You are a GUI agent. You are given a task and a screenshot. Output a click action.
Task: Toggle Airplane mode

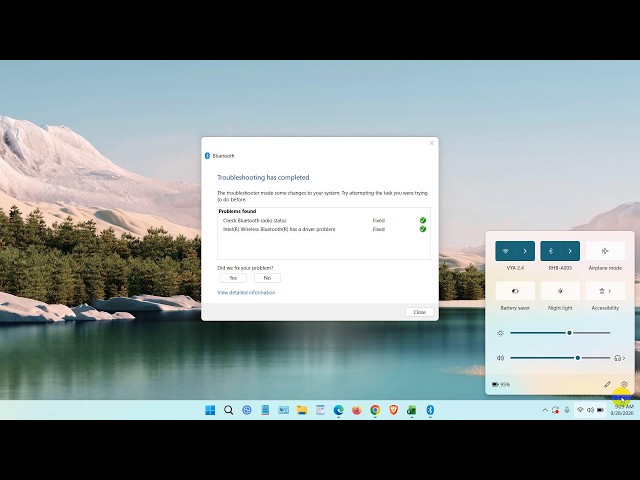[x=605, y=251]
